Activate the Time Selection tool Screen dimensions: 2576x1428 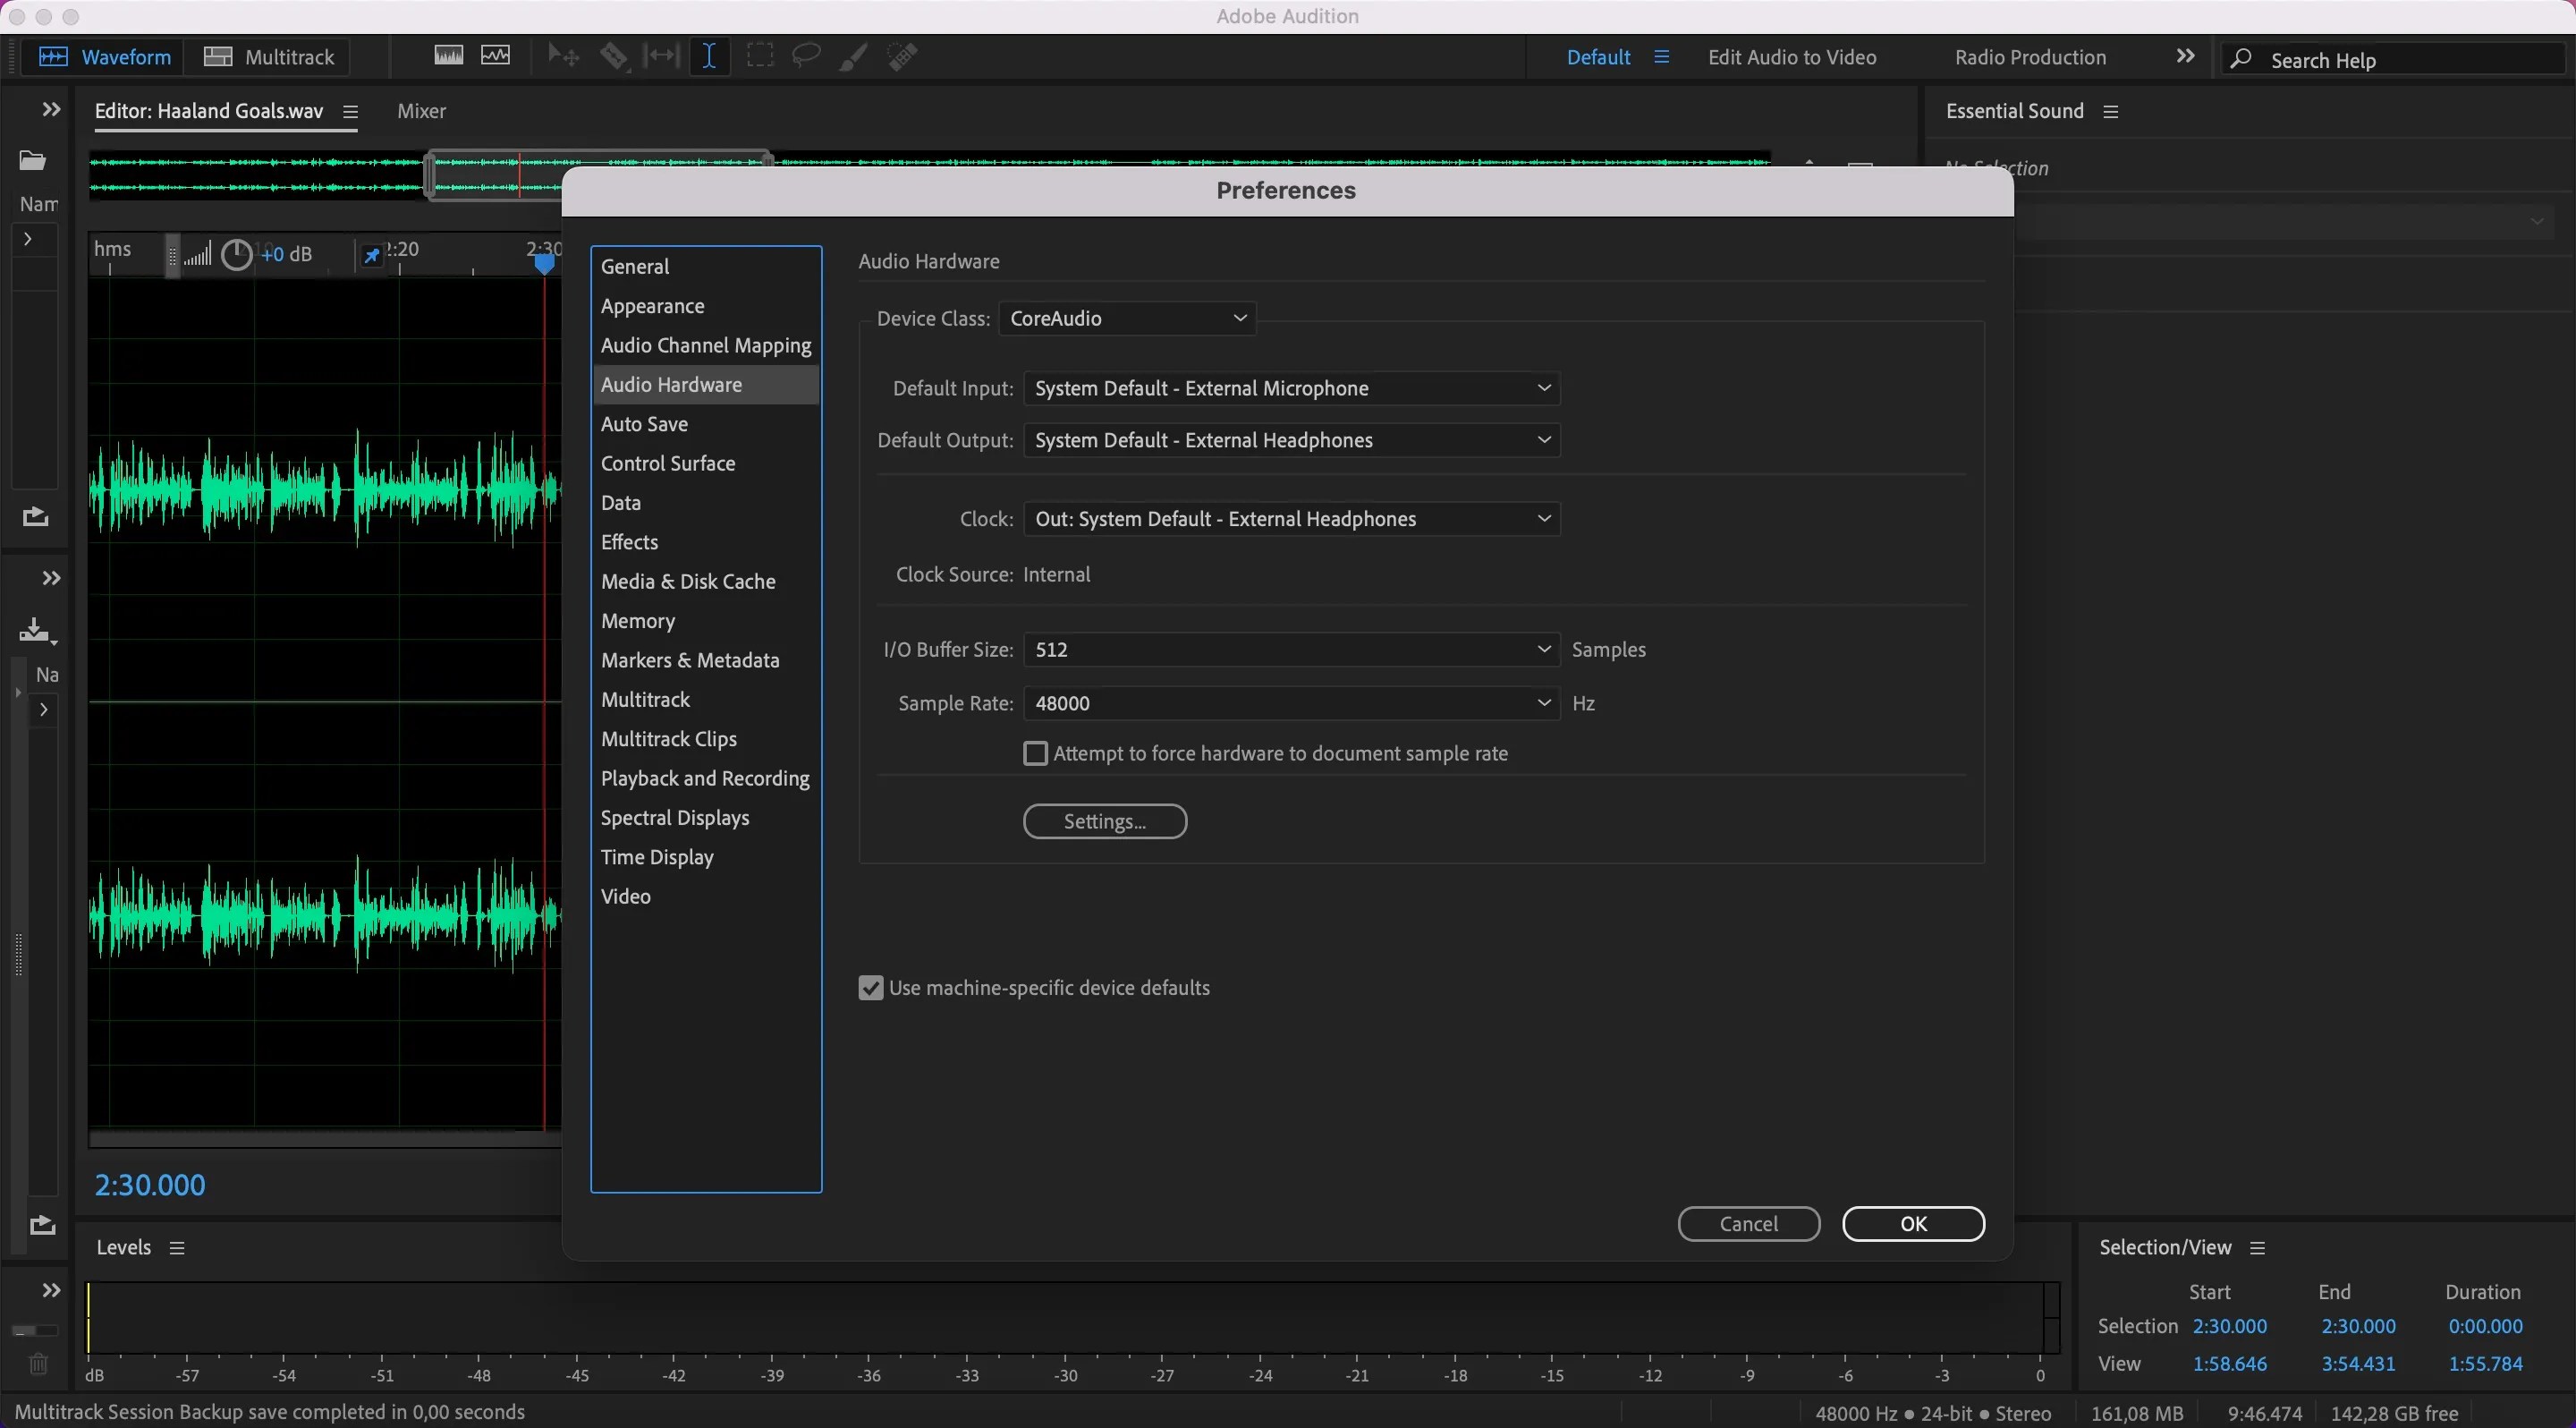click(709, 56)
